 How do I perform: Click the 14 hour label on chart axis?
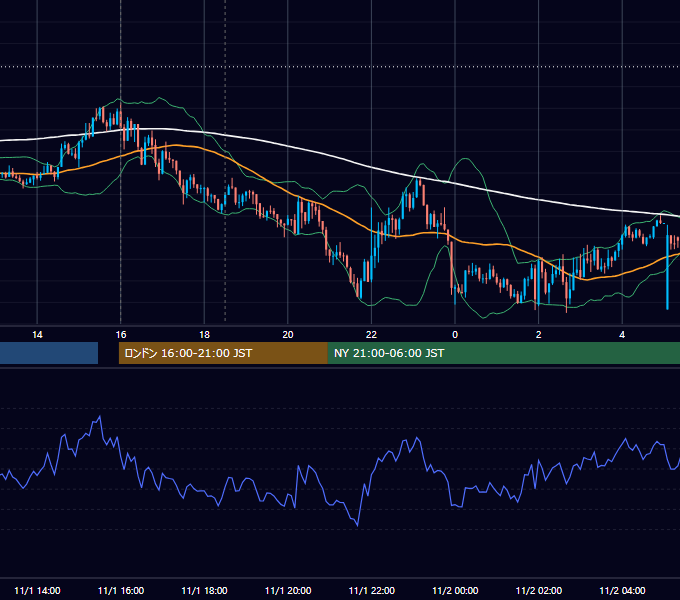(37, 335)
